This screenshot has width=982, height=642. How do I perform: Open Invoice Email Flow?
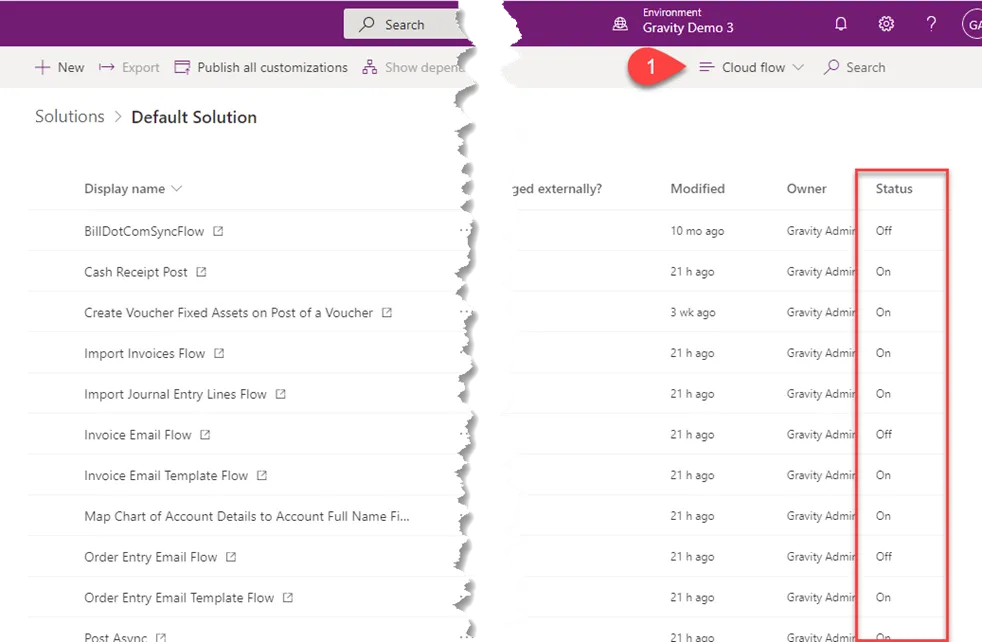[x=138, y=435]
